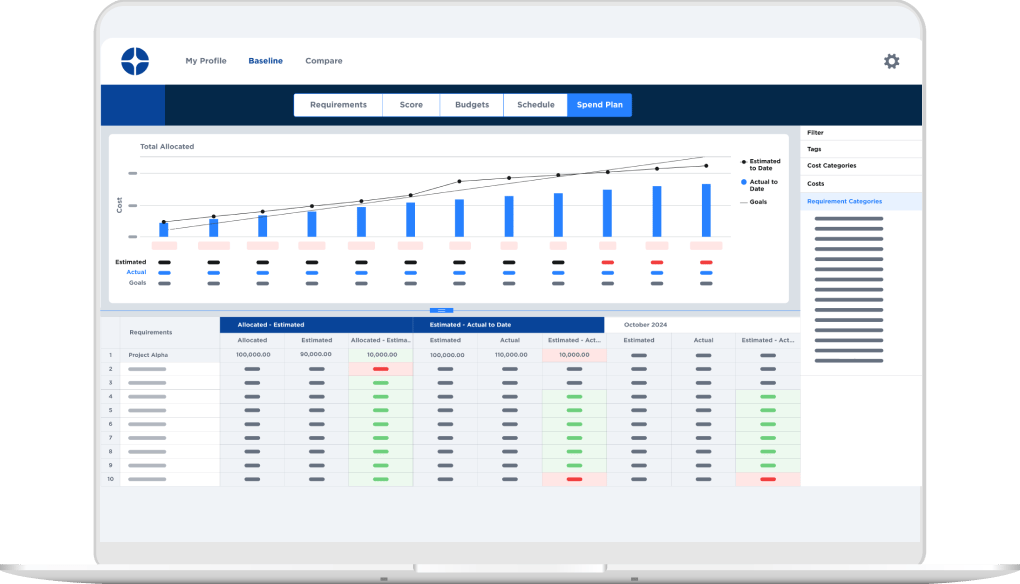
Task: Expand the Cost Categories section
Action: click(861, 166)
